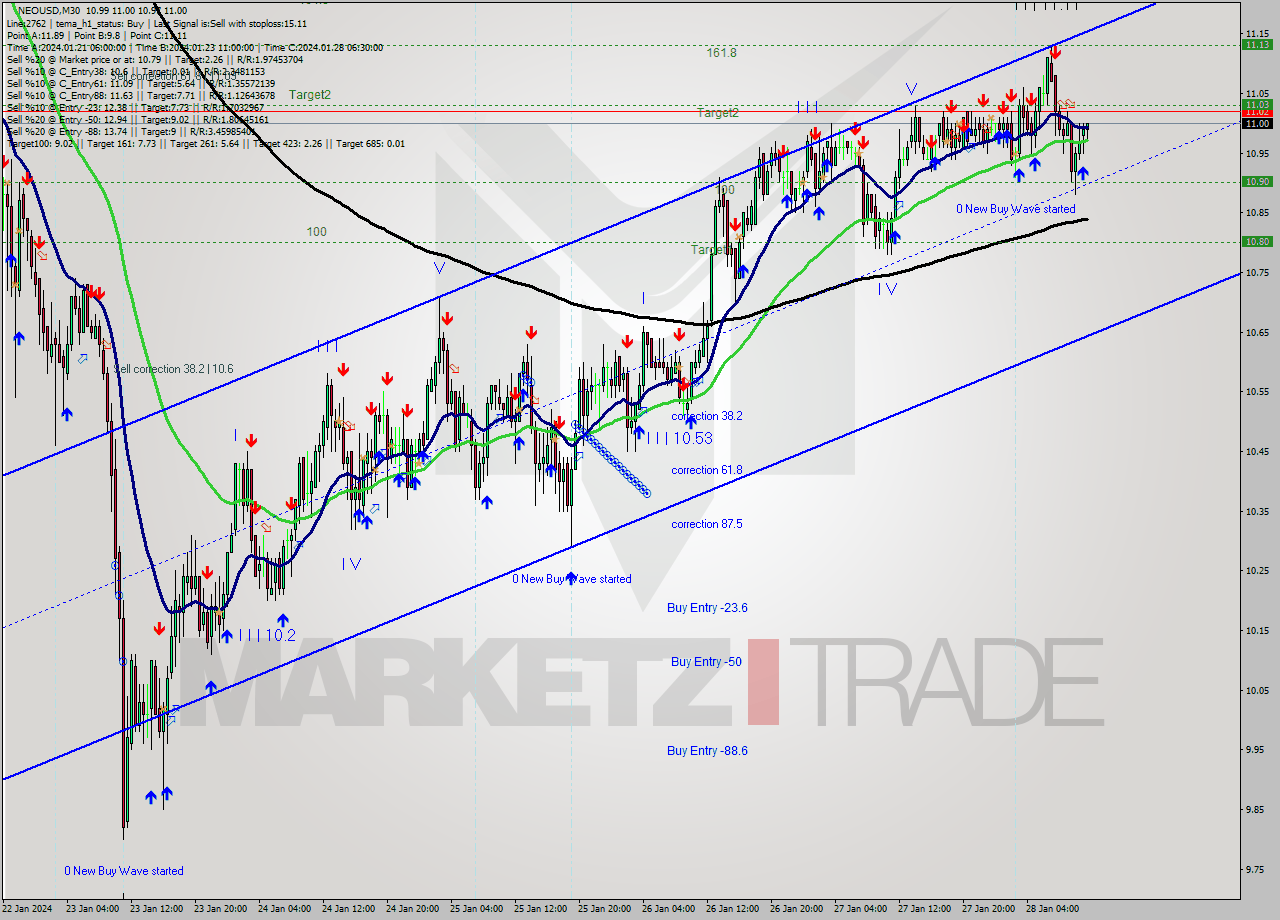Click the green 10.80 price level tag
Screen dimensions: 1280x920
coord(1256,241)
